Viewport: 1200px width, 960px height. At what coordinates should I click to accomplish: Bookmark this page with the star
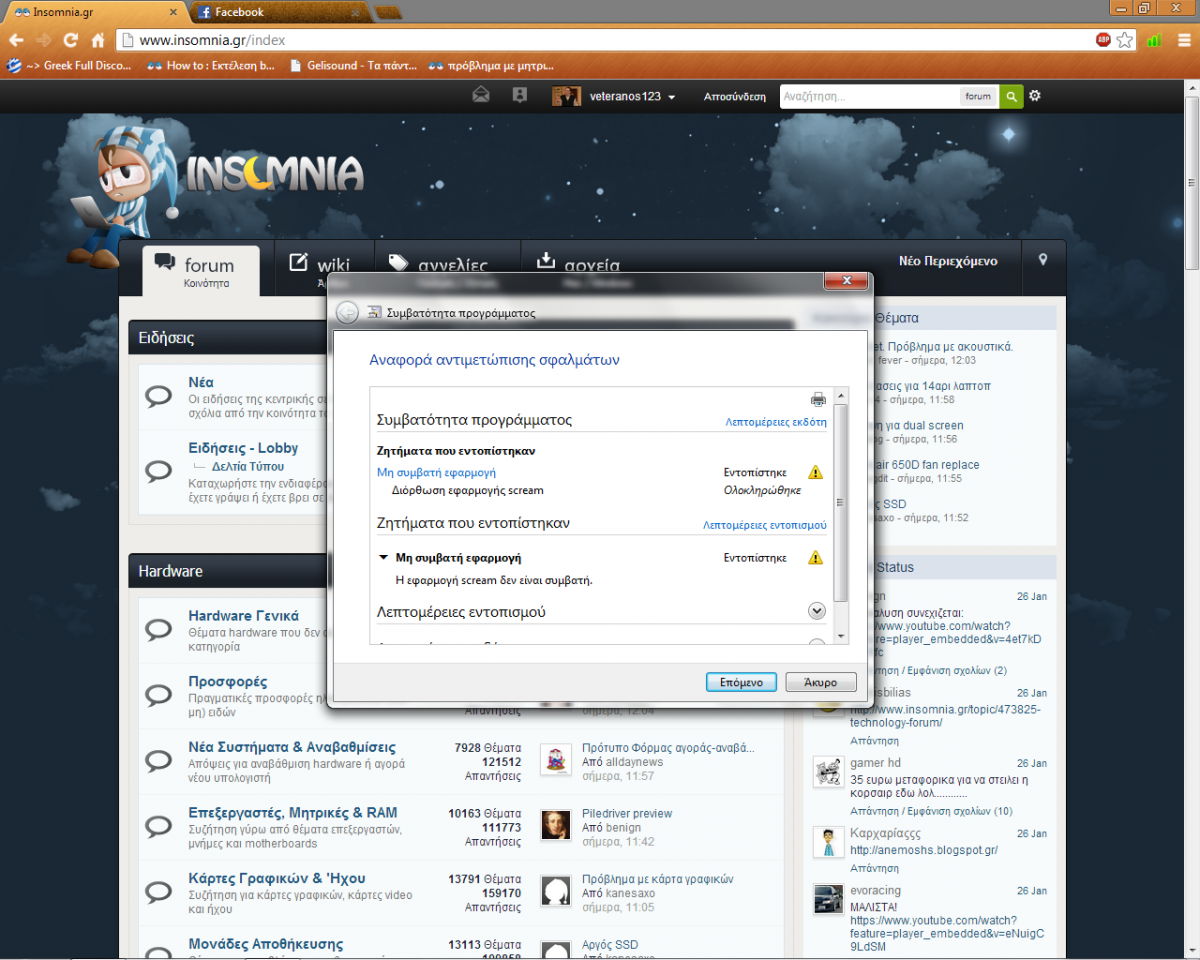pyautogui.click(x=1125, y=40)
